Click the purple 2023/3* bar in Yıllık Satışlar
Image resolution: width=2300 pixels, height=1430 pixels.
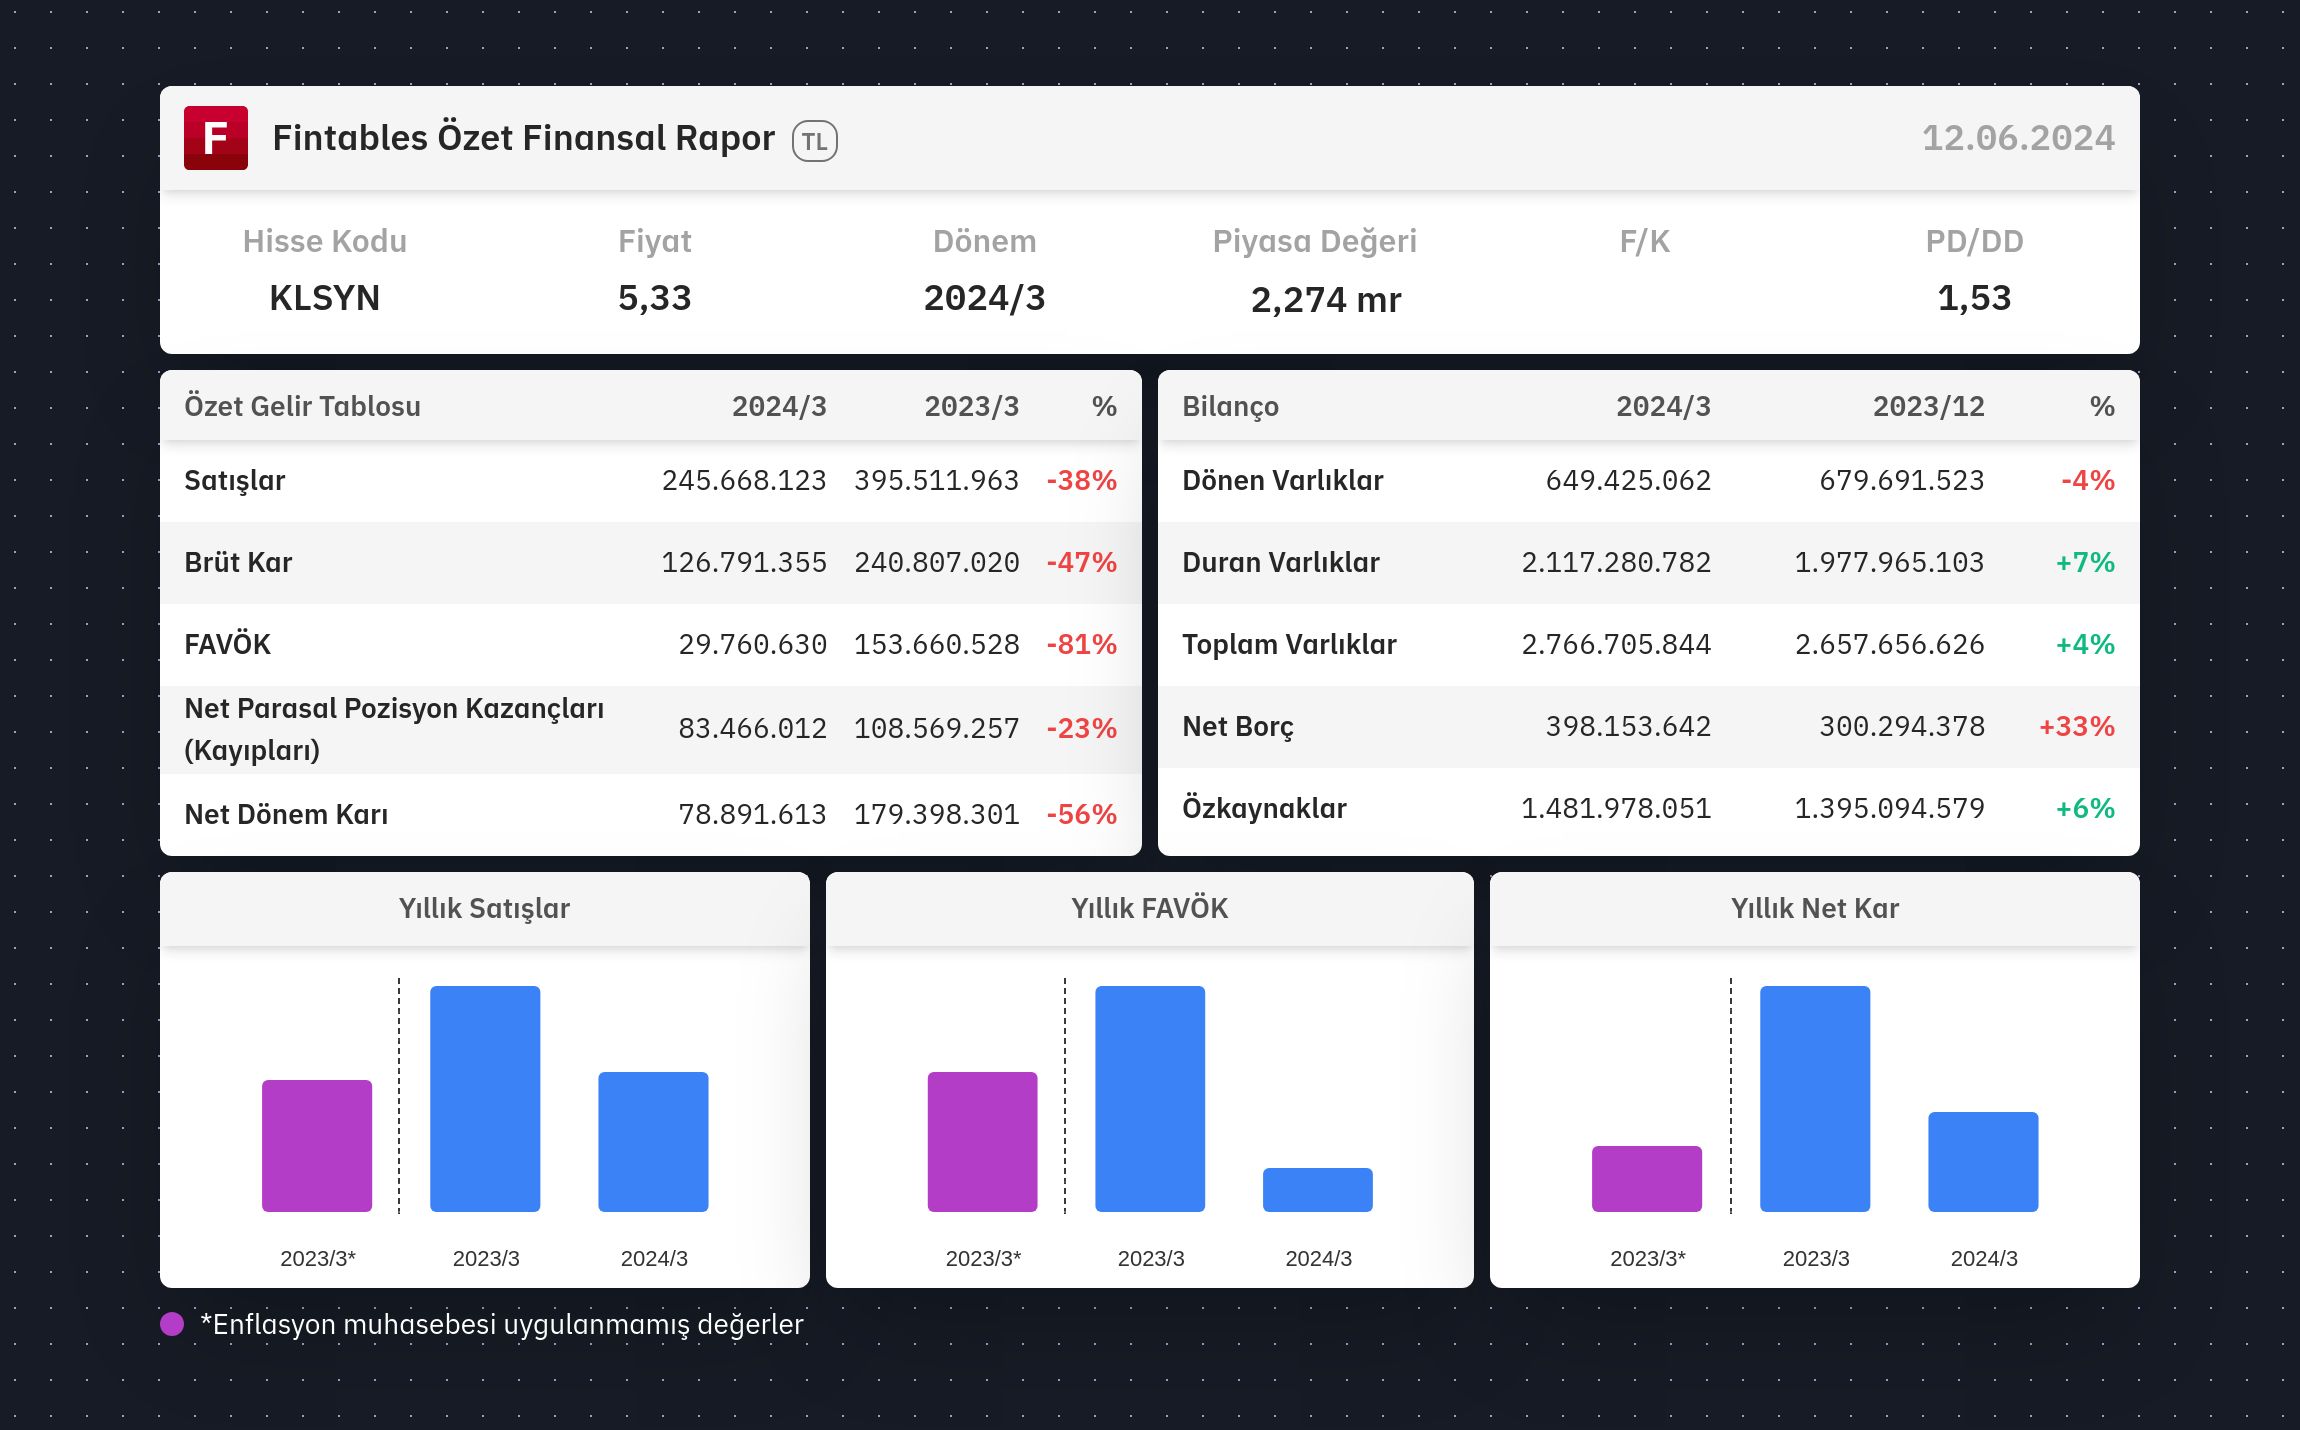317,1146
